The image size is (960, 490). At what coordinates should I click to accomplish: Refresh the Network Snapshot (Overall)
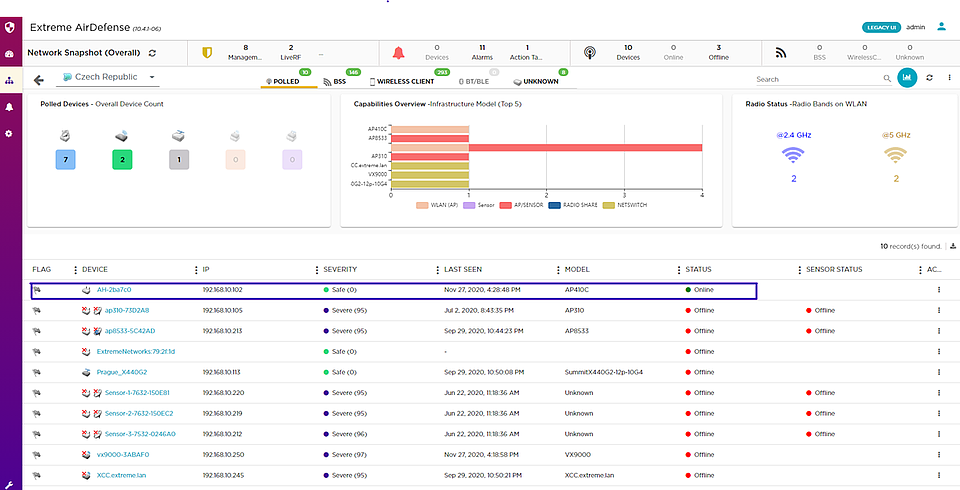pyautogui.click(x=152, y=53)
